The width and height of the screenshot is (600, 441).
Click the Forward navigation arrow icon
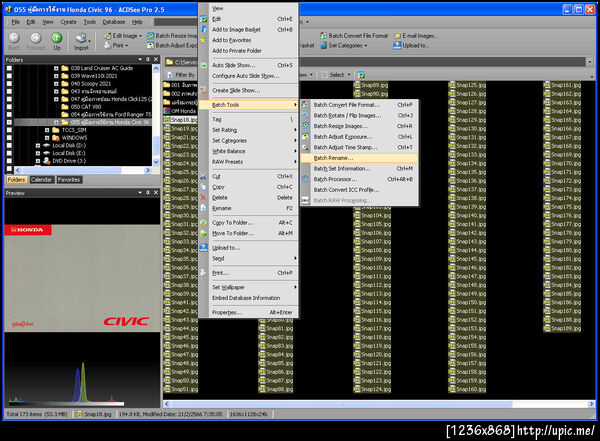[x=36, y=38]
